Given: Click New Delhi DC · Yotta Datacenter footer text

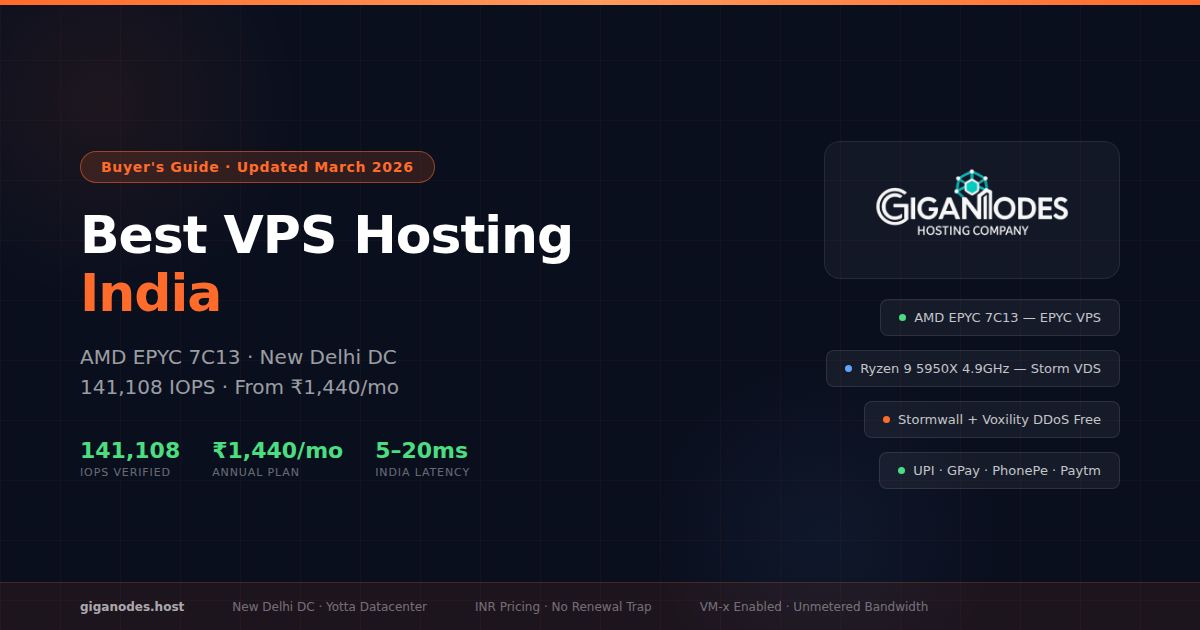Looking at the screenshot, I should 329,607.
